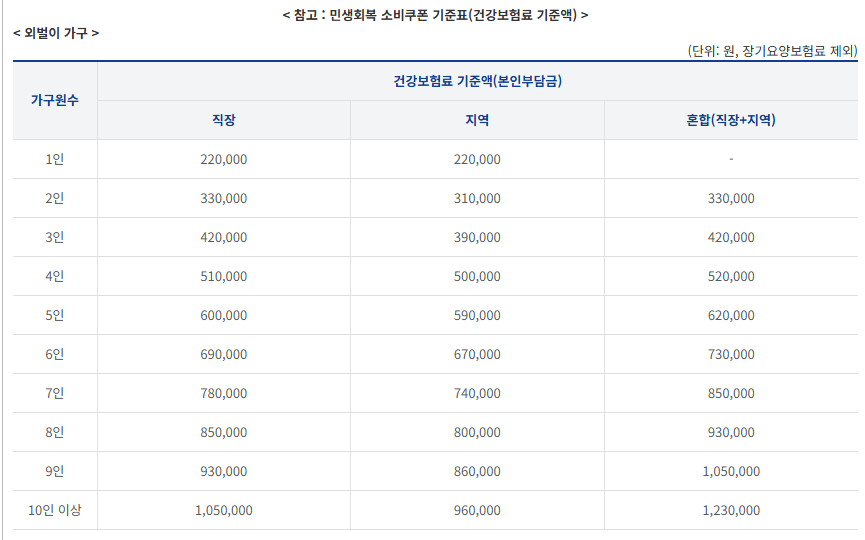This screenshot has width=865, height=540.
Task: Select 510,000 in 4인 직장 cell
Action: pos(223,276)
